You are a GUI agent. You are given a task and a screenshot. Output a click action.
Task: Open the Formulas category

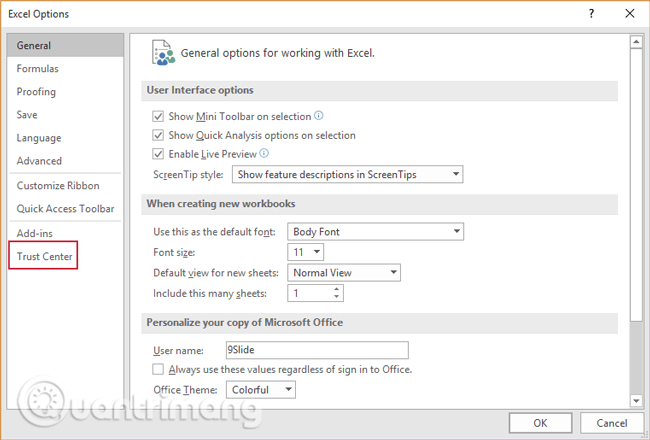[x=65, y=68]
